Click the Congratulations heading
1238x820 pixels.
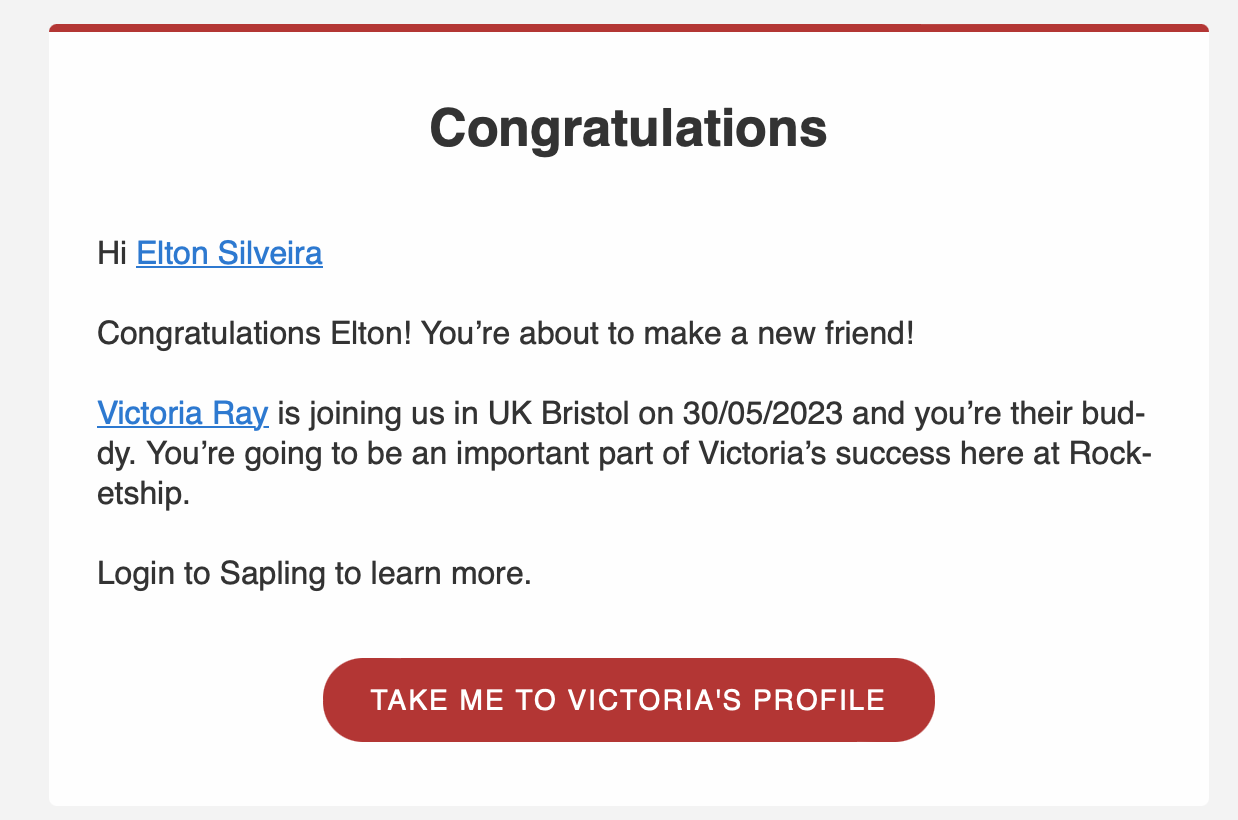tap(628, 128)
